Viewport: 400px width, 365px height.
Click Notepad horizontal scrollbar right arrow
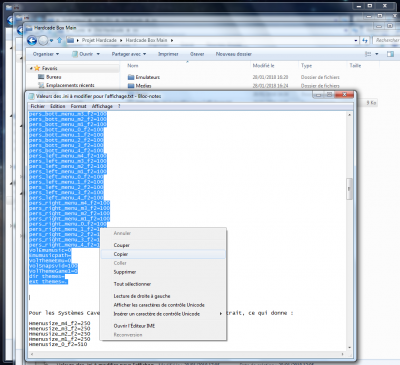tap(343, 354)
